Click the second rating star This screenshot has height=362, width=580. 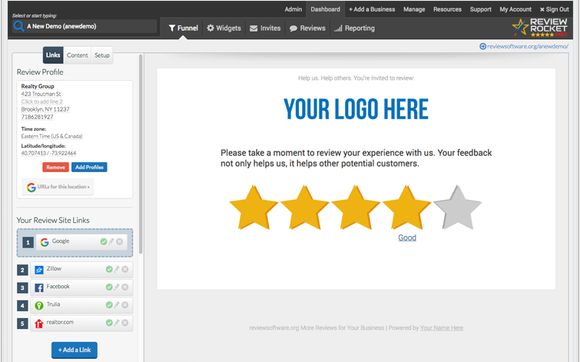[x=304, y=207]
